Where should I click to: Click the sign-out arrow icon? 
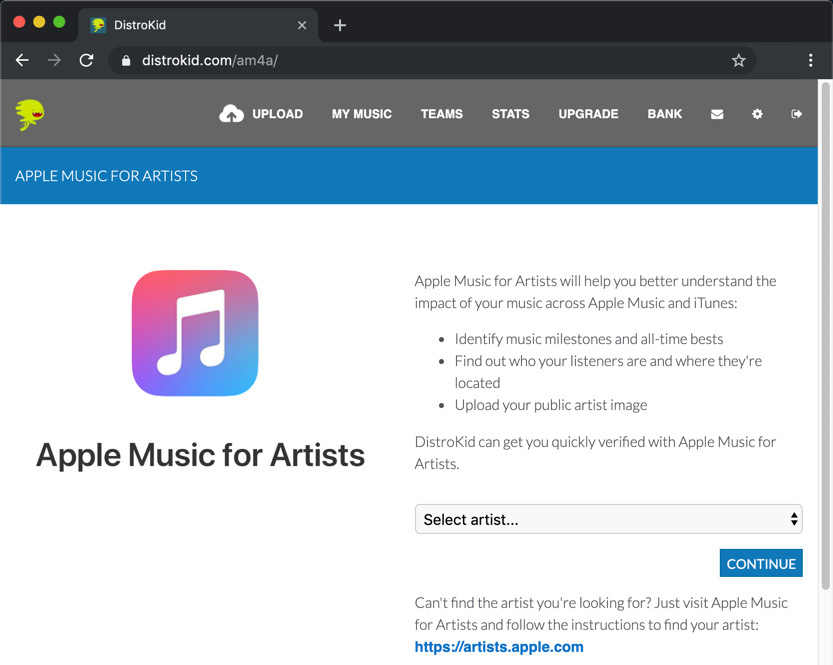(796, 114)
